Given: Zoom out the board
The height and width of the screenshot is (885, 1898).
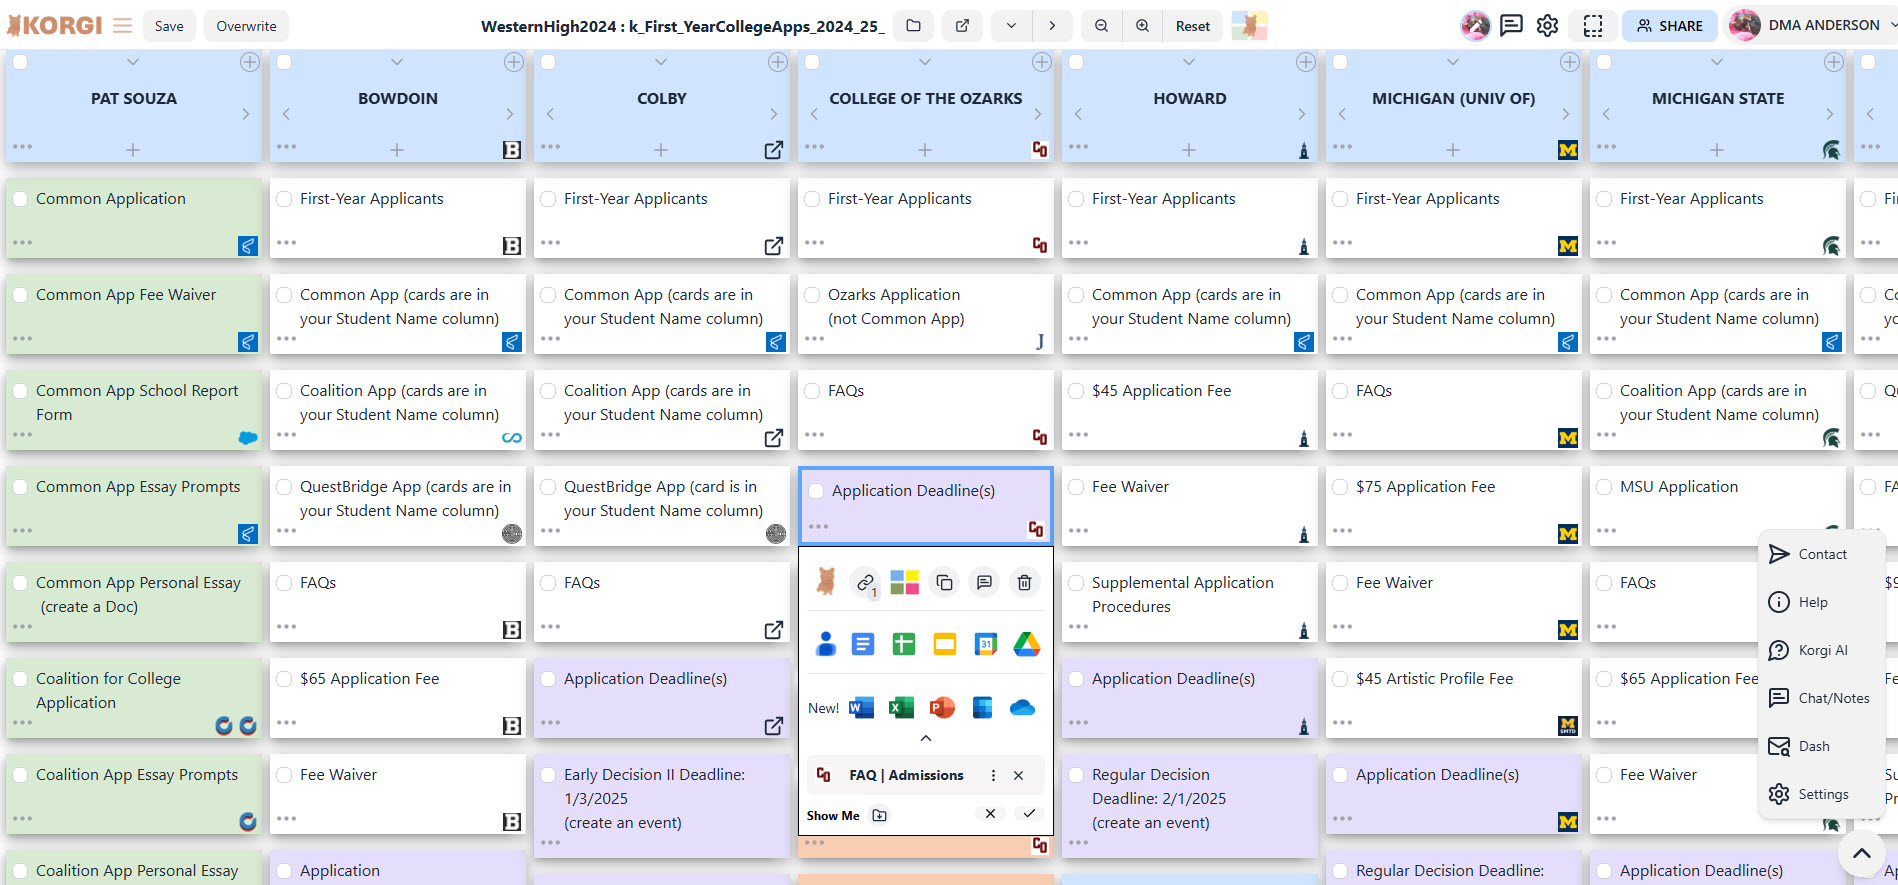Looking at the screenshot, I should point(1101,26).
